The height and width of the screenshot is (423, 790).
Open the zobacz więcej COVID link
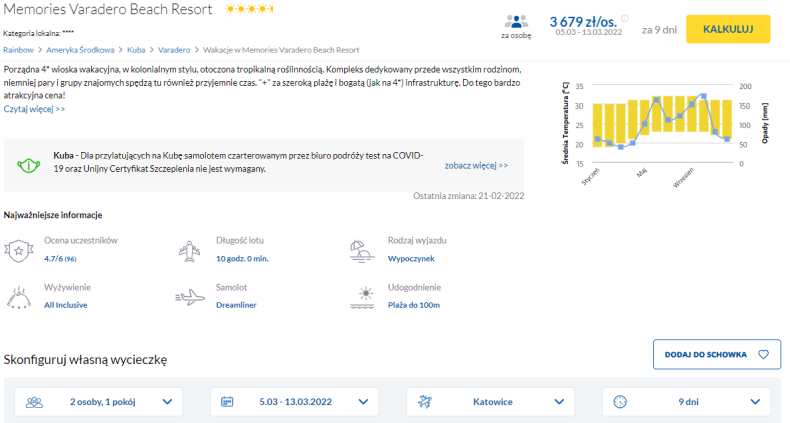pos(476,165)
